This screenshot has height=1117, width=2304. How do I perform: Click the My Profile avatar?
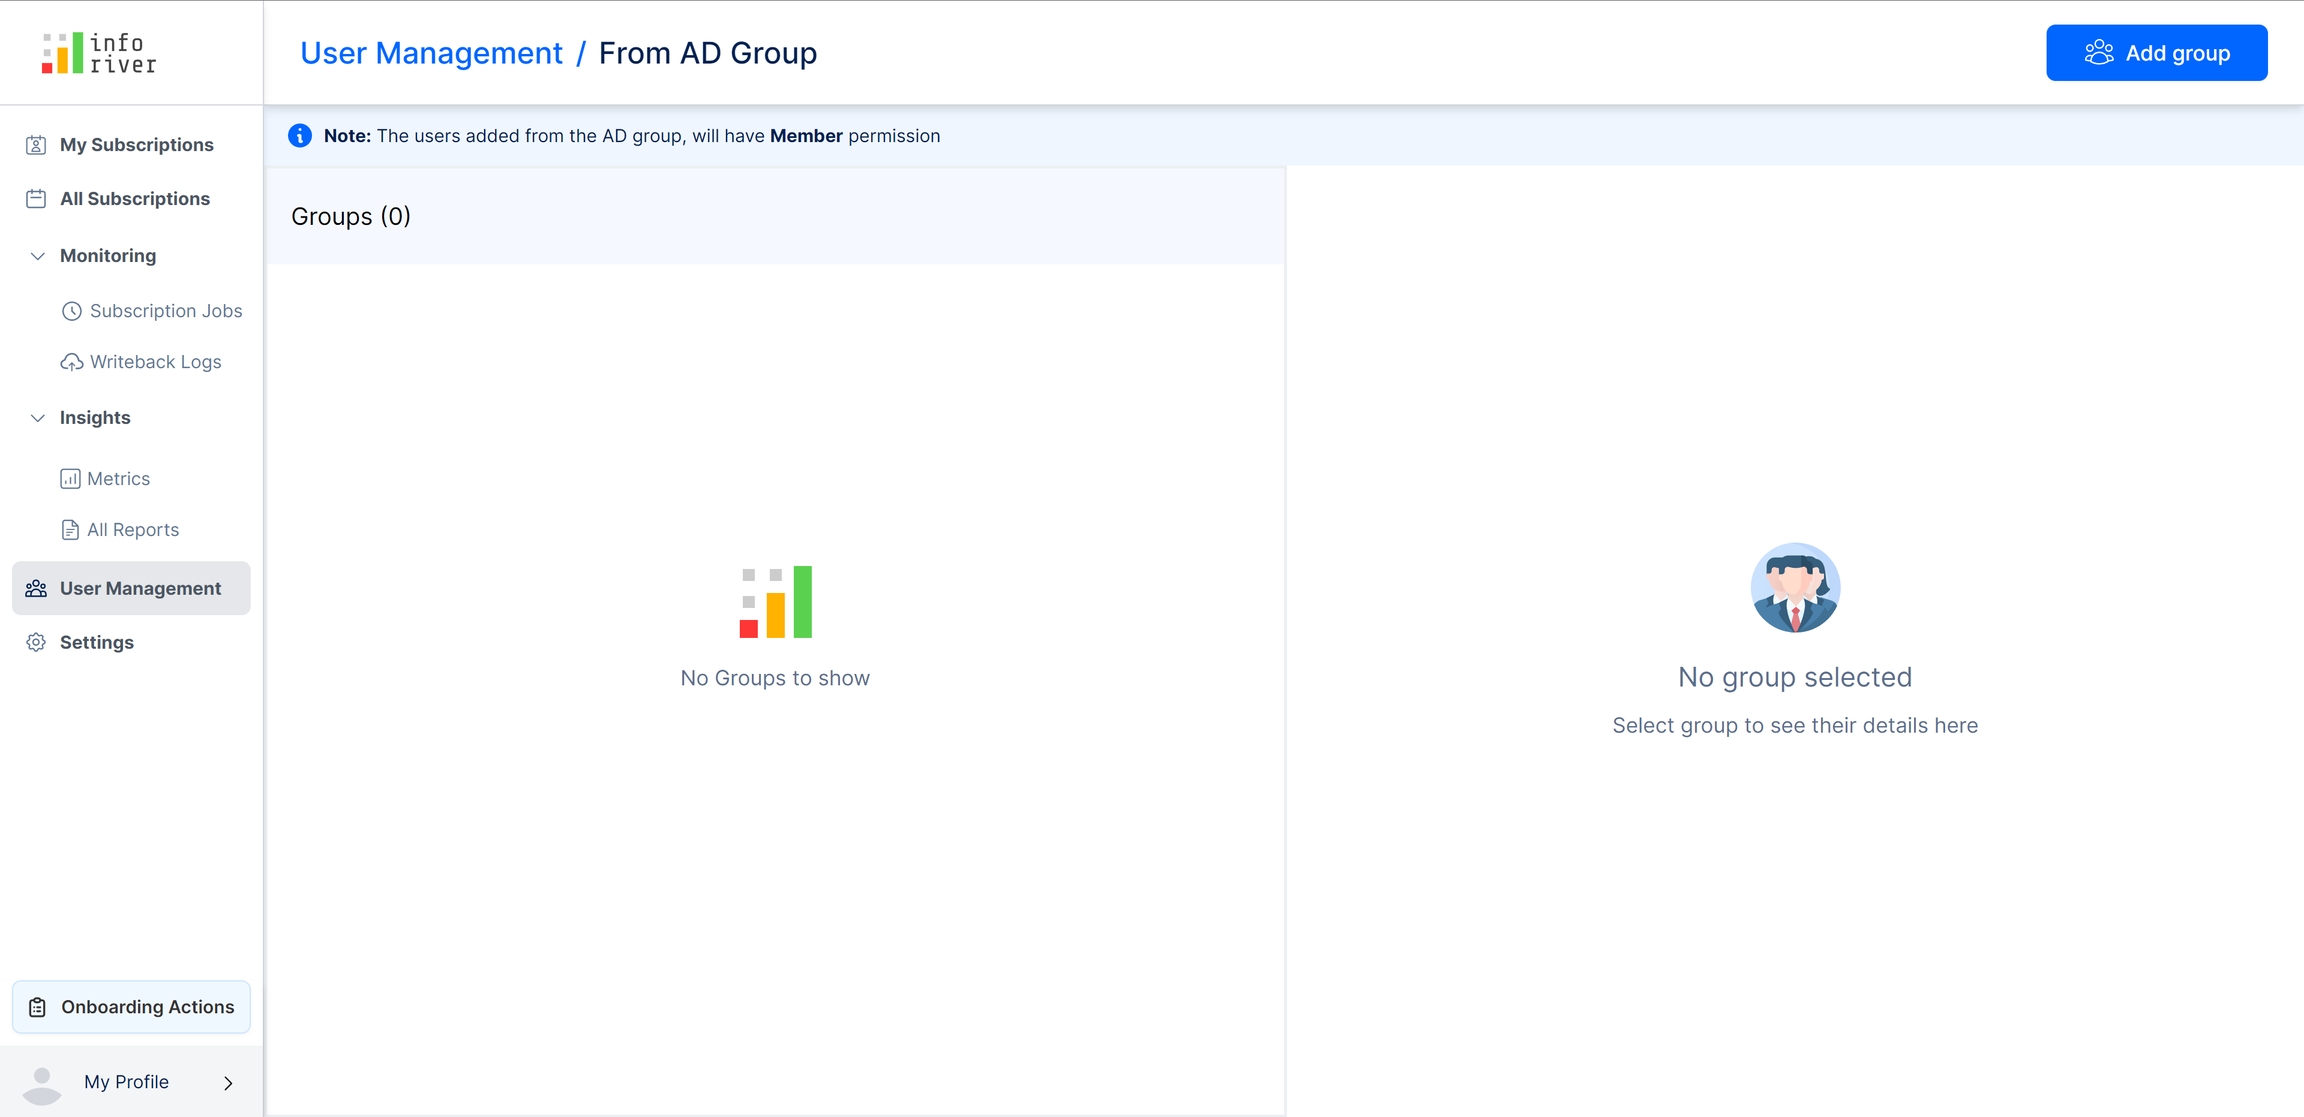point(42,1084)
